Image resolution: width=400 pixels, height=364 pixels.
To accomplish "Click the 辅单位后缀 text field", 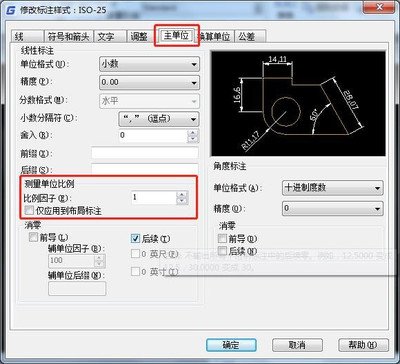I will [x=77, y=288].
